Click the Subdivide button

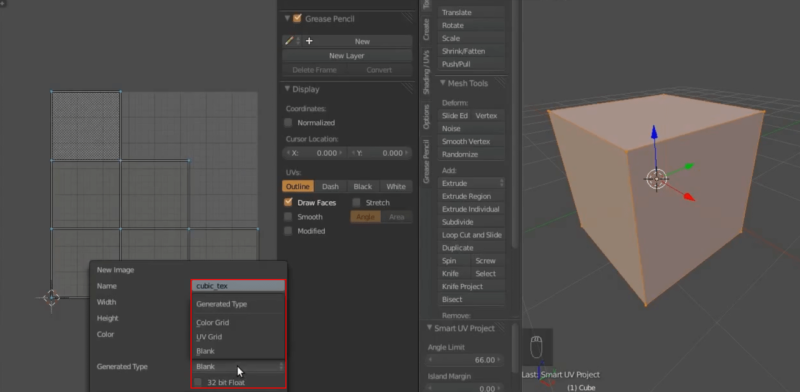point(472,222)
